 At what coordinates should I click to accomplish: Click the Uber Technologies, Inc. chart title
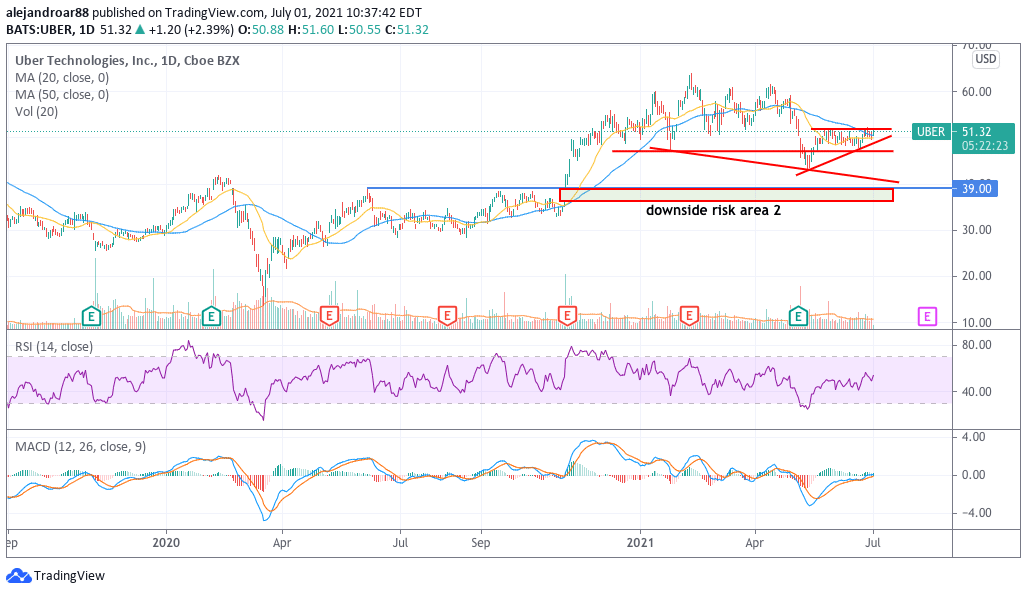[127, 61]
